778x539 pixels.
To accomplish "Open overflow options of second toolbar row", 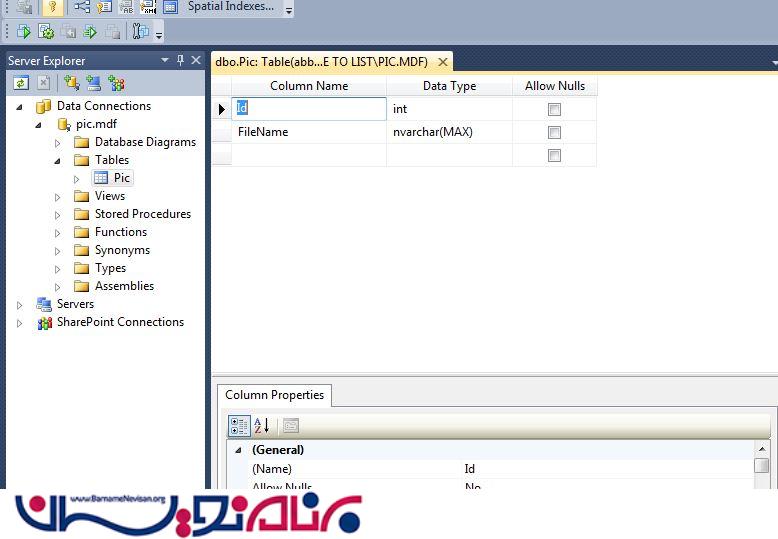I will tap(159, 35).
